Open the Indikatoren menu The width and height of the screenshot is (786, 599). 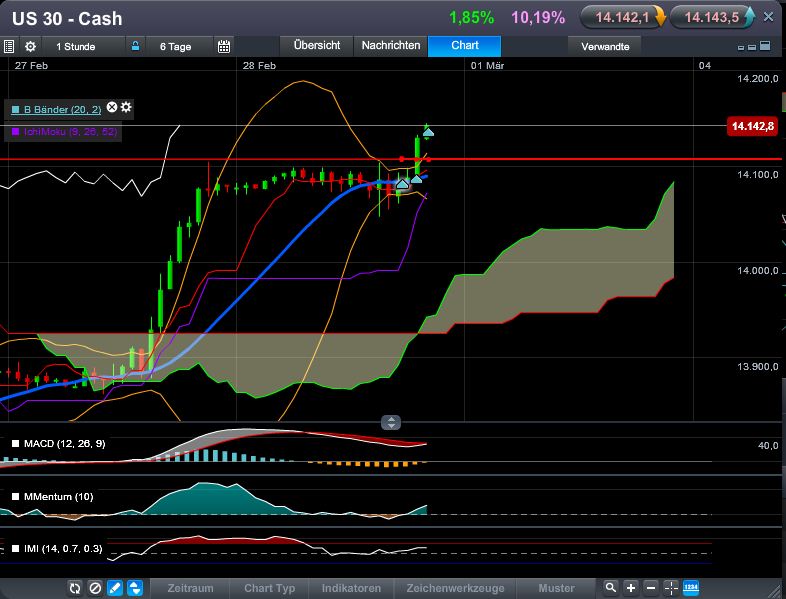351,588
